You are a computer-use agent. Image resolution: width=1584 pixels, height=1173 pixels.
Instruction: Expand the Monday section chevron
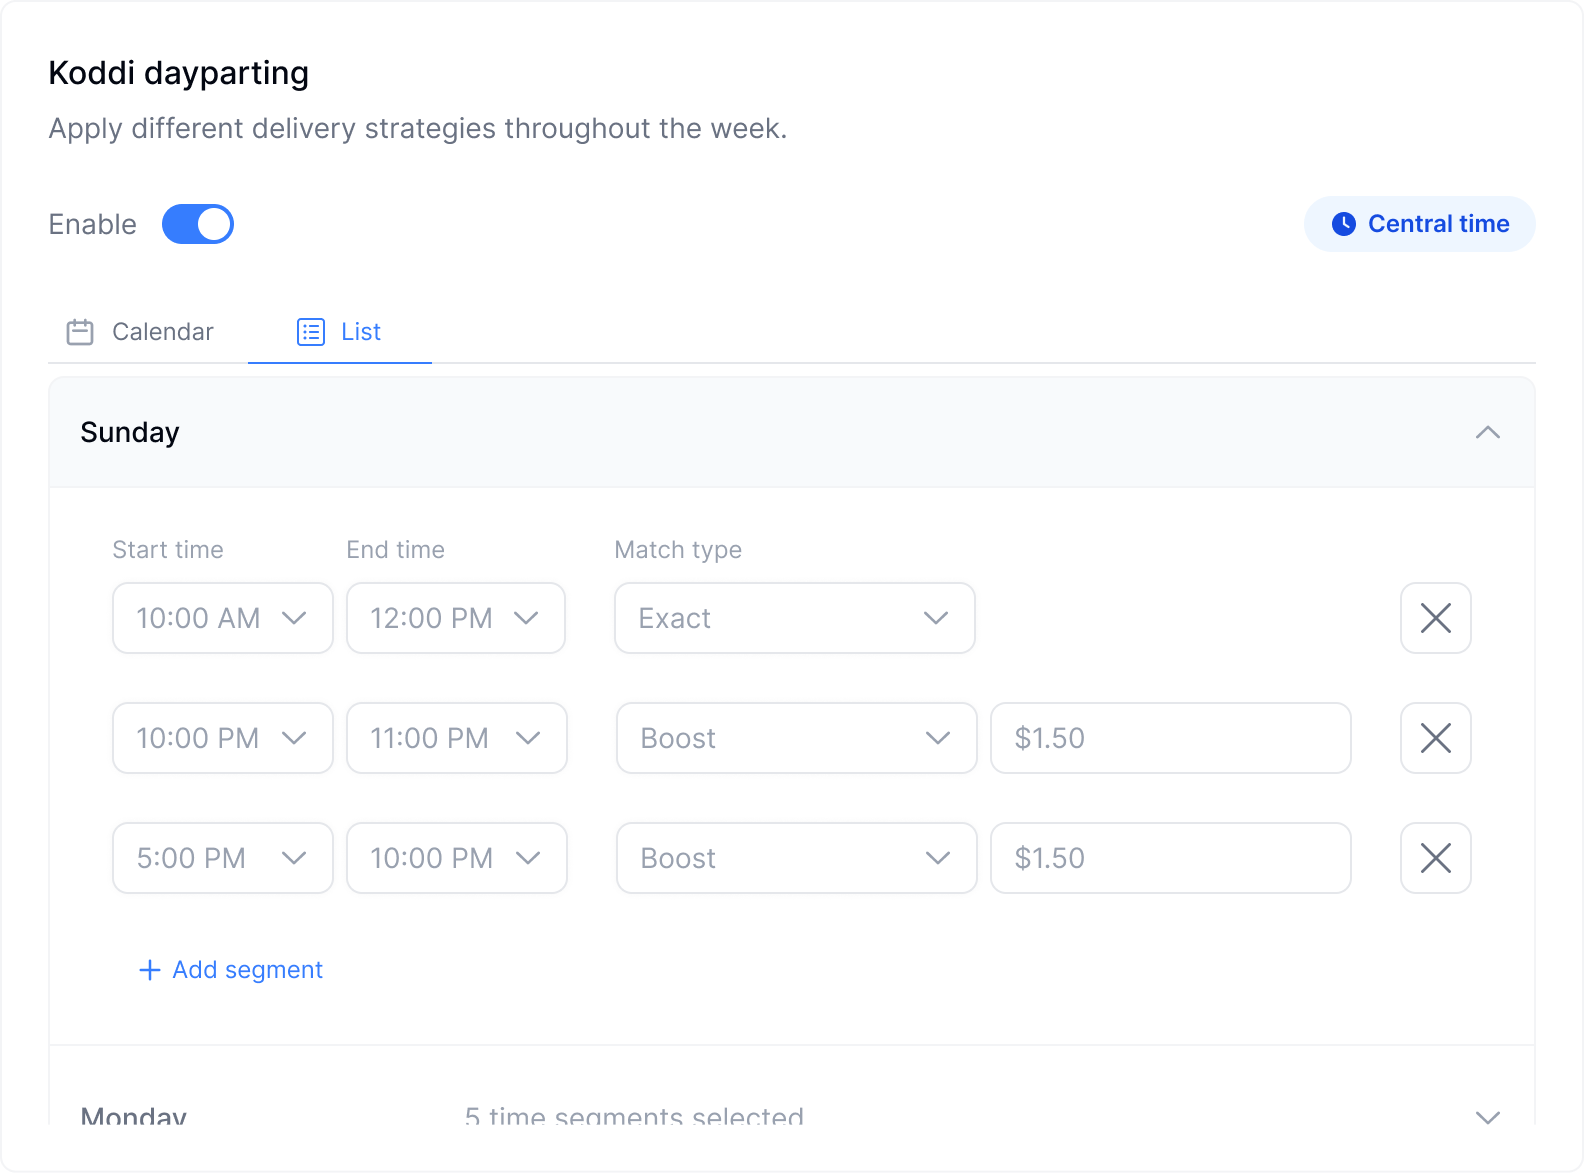1488,1117
